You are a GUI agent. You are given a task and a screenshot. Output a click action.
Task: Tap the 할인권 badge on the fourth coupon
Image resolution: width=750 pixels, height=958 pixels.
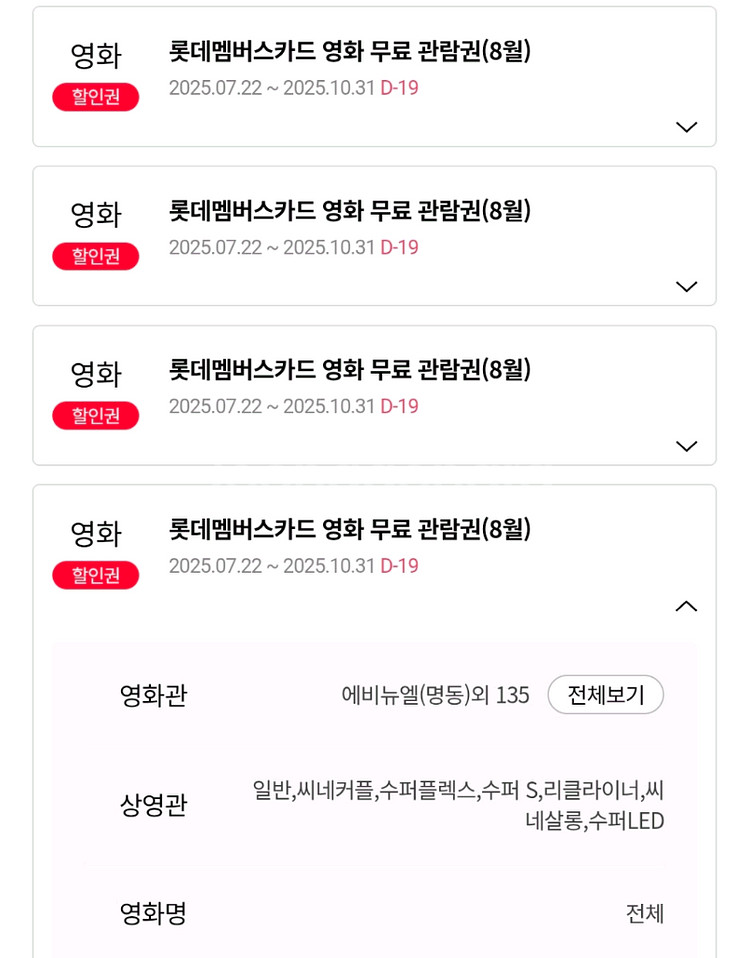click(x=96, y=575)
